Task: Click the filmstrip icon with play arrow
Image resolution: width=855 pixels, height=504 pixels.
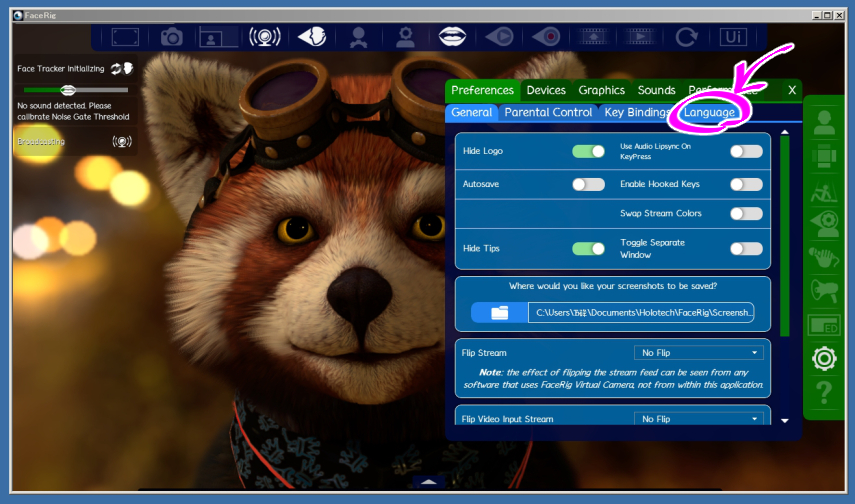Action: [x=640, y=37]
